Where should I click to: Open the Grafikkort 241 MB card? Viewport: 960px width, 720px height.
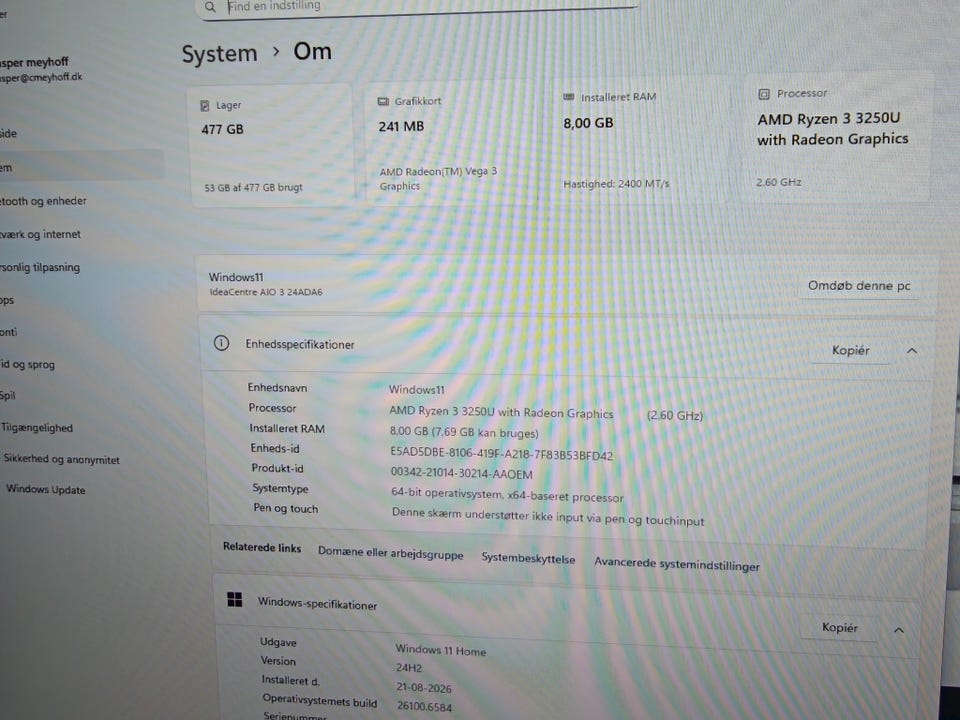[452, 142]
